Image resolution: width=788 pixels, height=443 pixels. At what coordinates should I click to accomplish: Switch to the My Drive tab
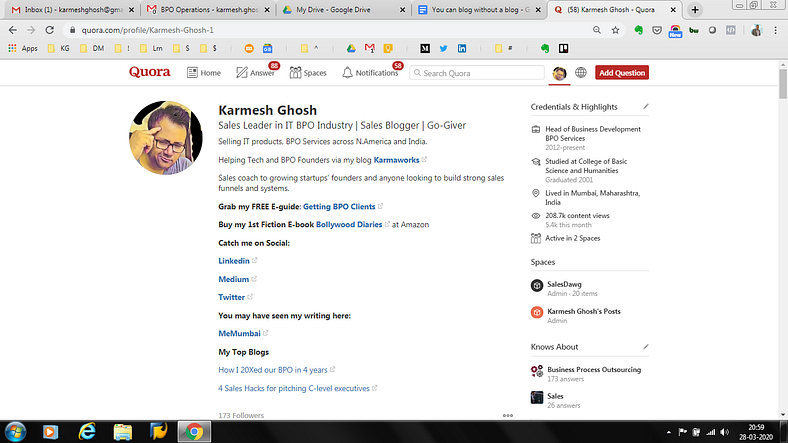coord(343,10)
